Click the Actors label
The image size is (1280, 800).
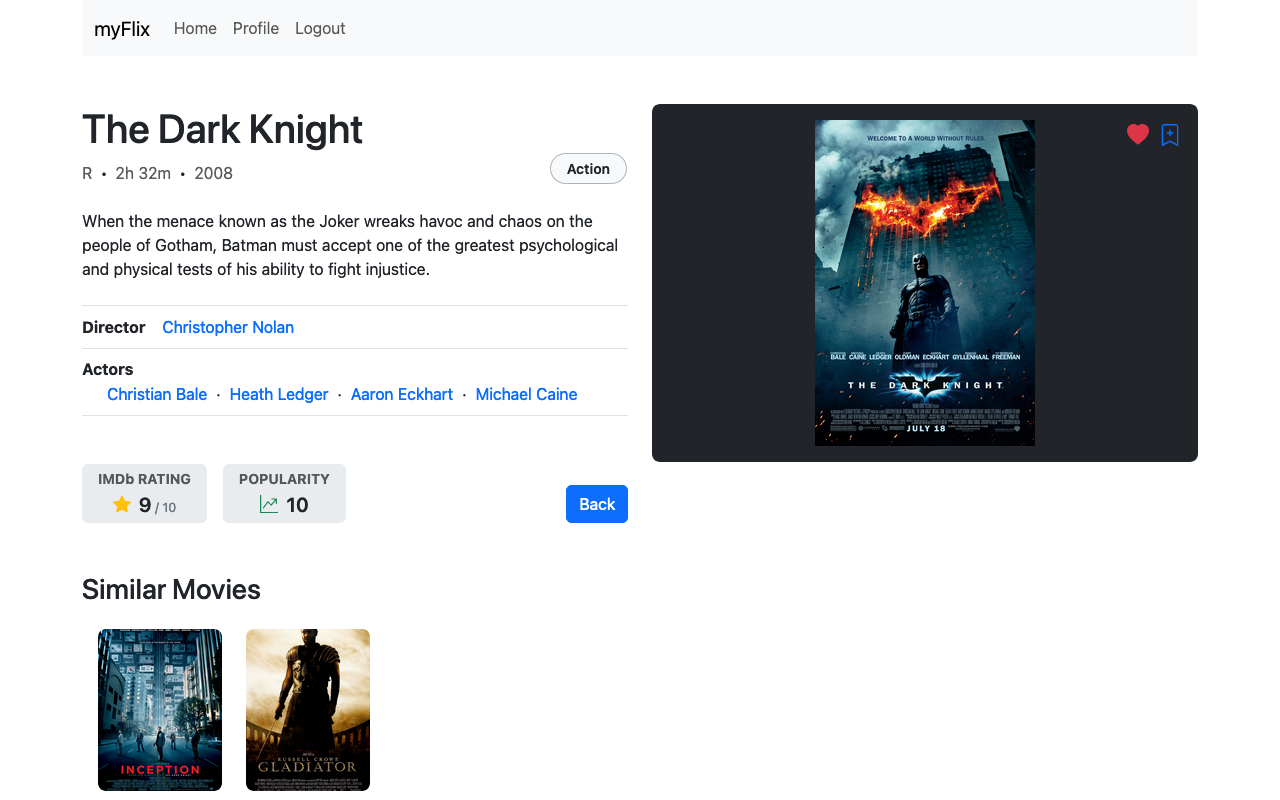(108, 369)
